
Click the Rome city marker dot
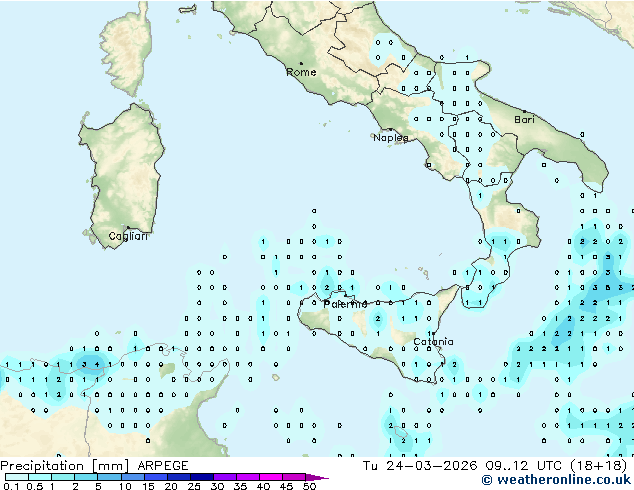[301, 63]
